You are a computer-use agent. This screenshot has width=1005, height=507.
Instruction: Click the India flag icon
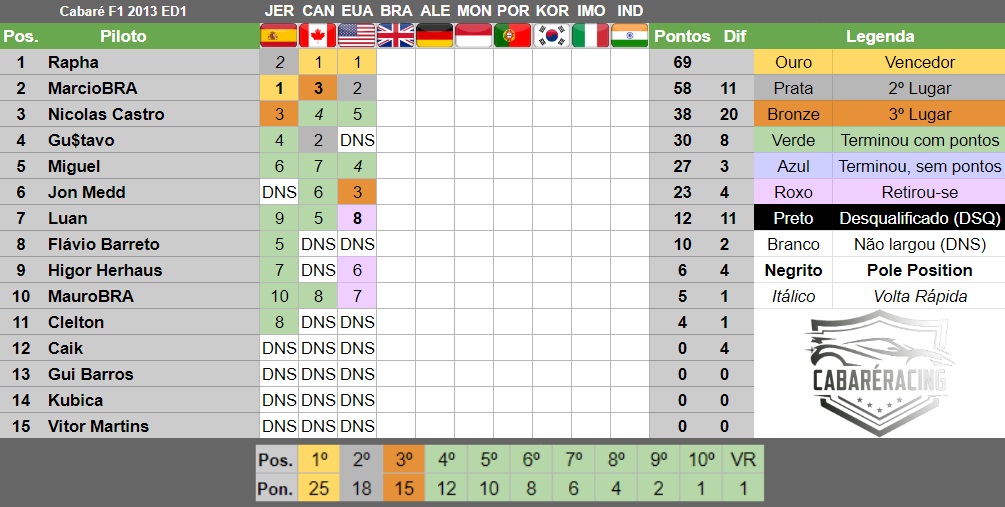pyautogui.click(x=629, y=36)
